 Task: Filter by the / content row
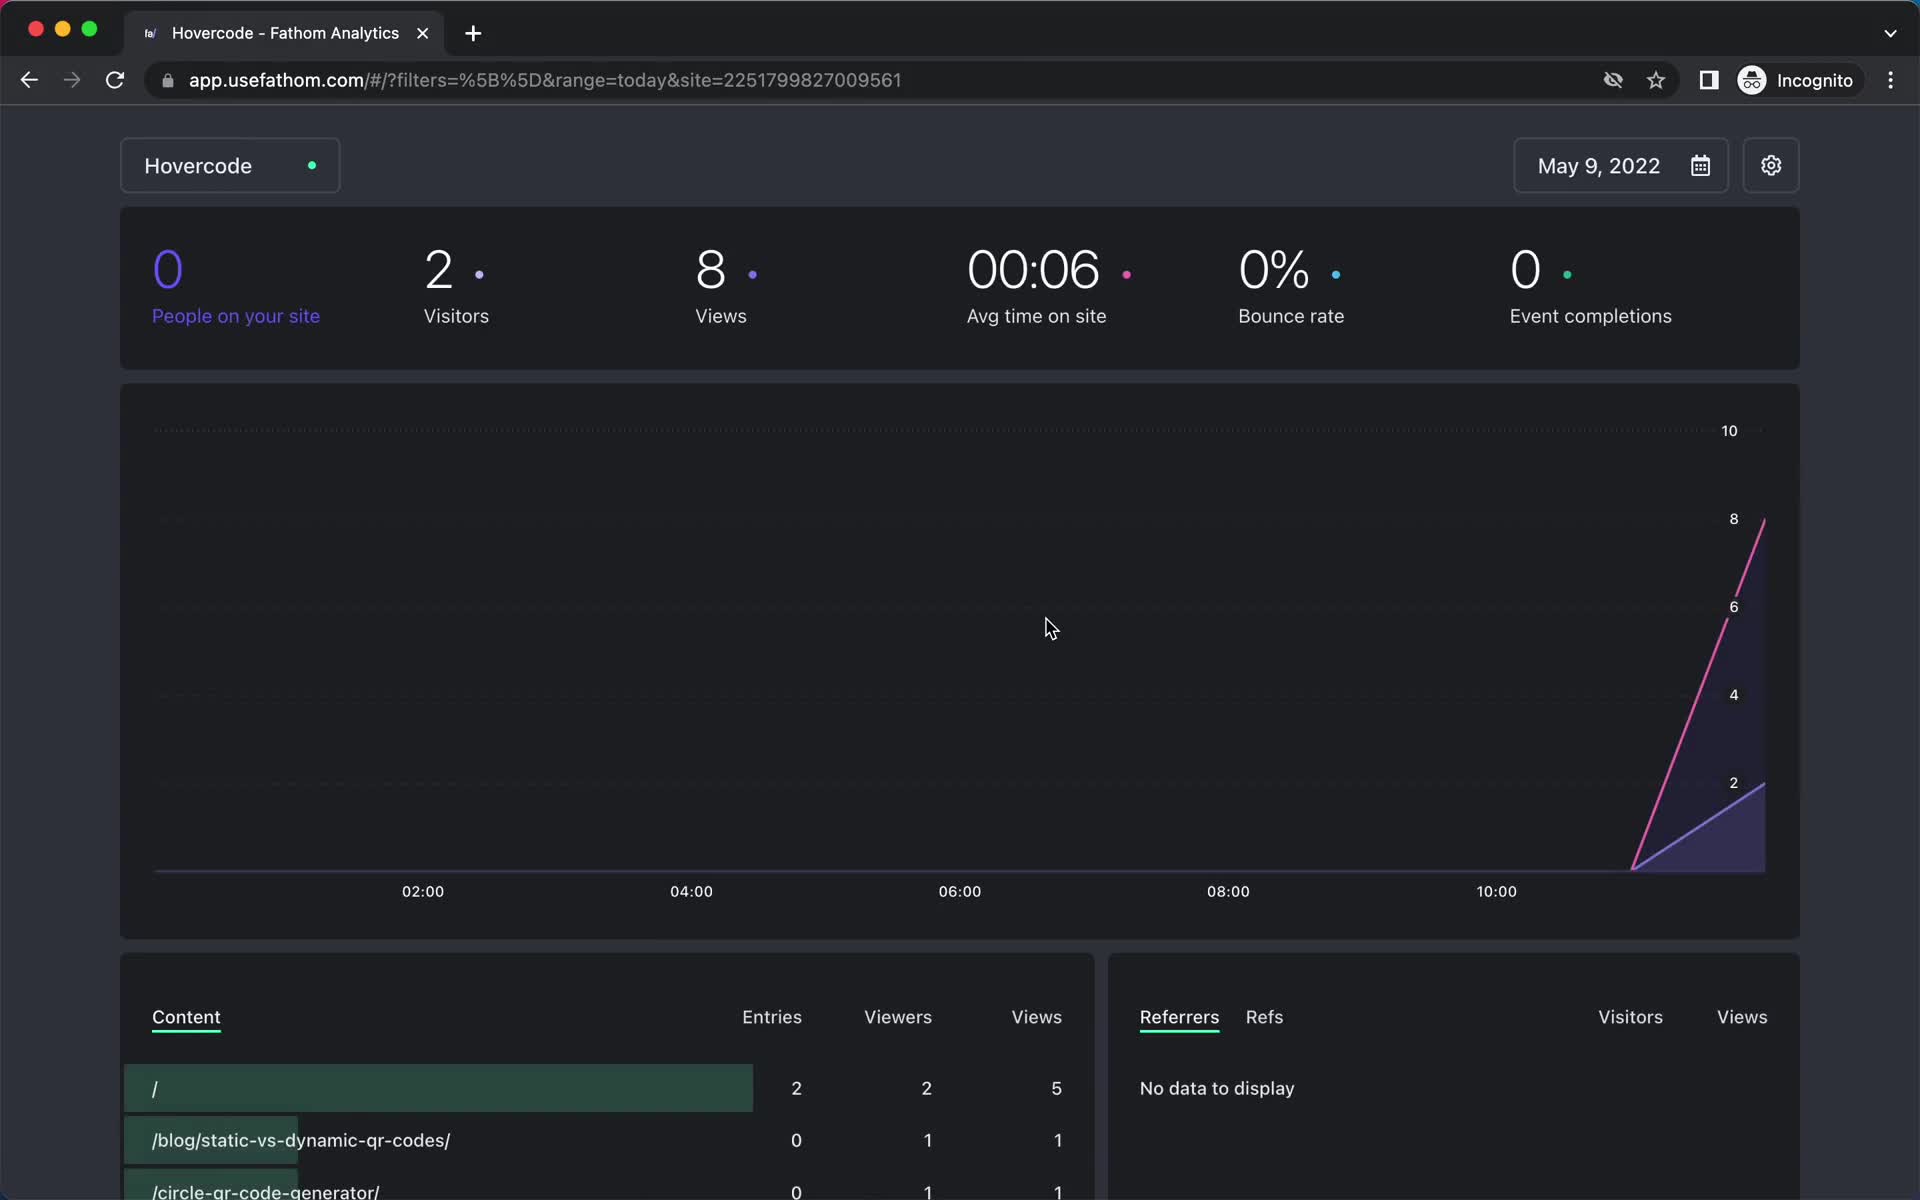[x=608, y=1088]
